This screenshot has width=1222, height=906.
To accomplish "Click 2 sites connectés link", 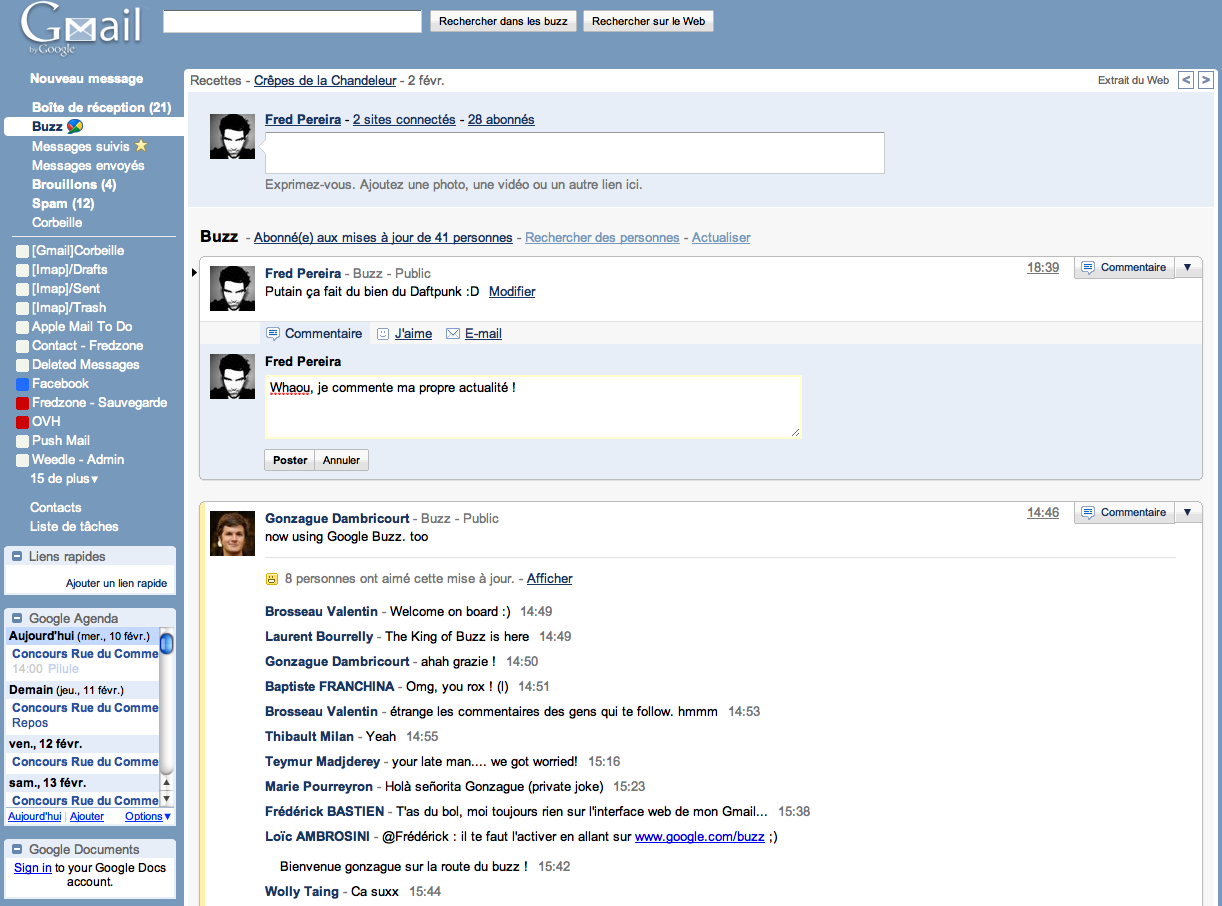I will coord(404,120).
